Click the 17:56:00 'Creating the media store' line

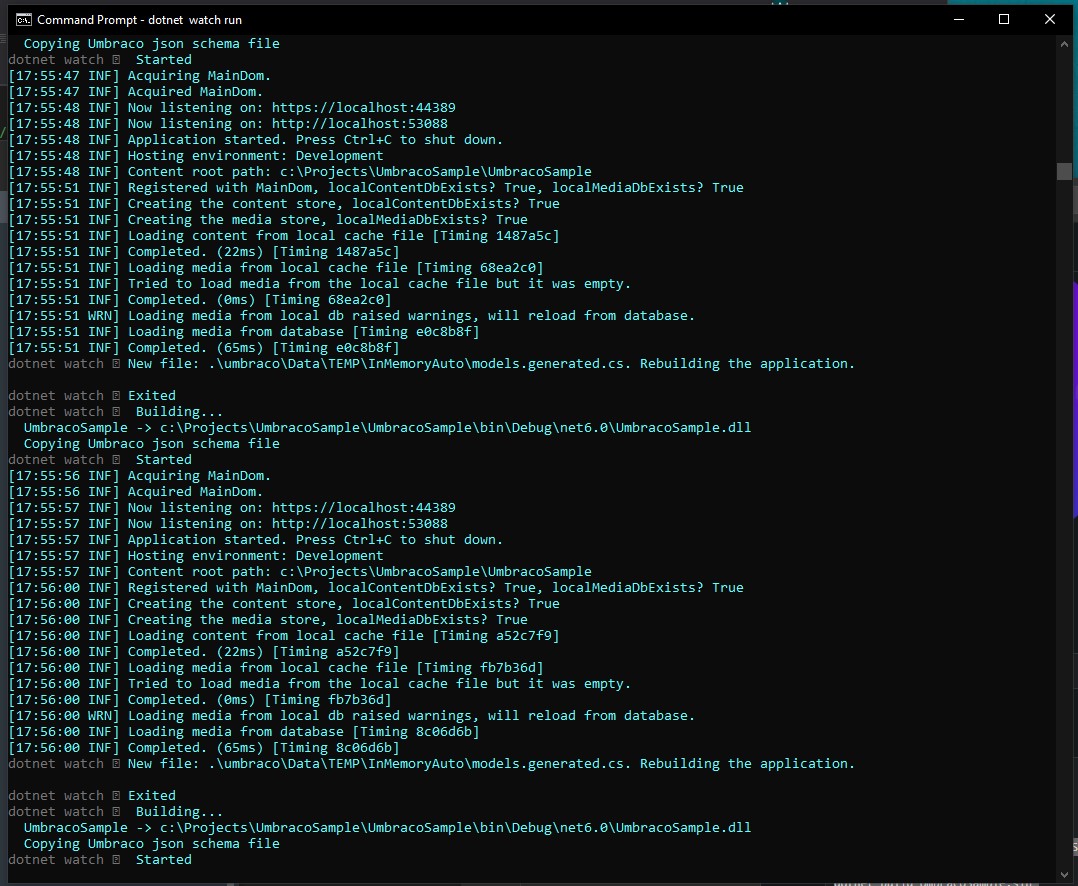(268, 619)
